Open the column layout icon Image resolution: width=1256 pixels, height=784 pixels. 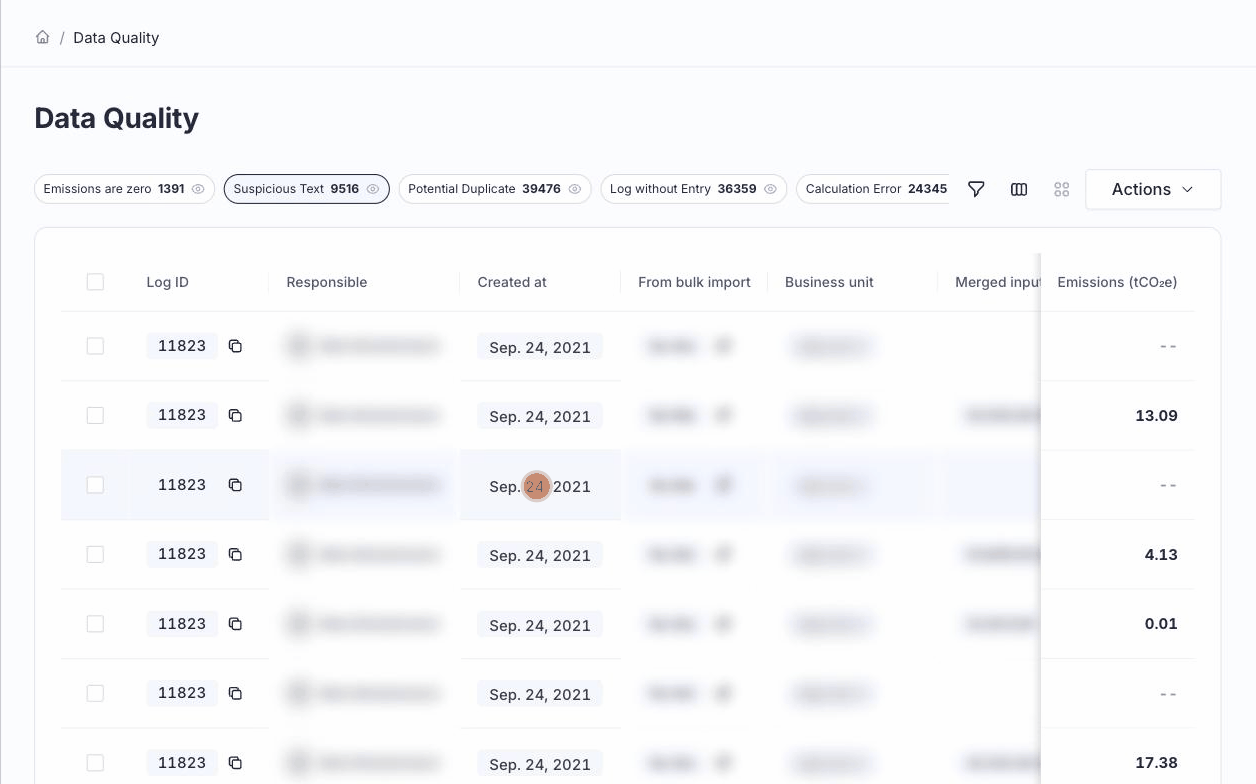tap(1019, 189)
